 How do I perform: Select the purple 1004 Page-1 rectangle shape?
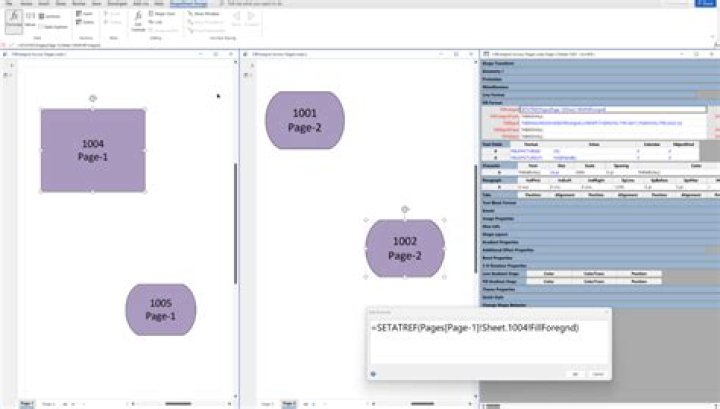click(92, 150)
